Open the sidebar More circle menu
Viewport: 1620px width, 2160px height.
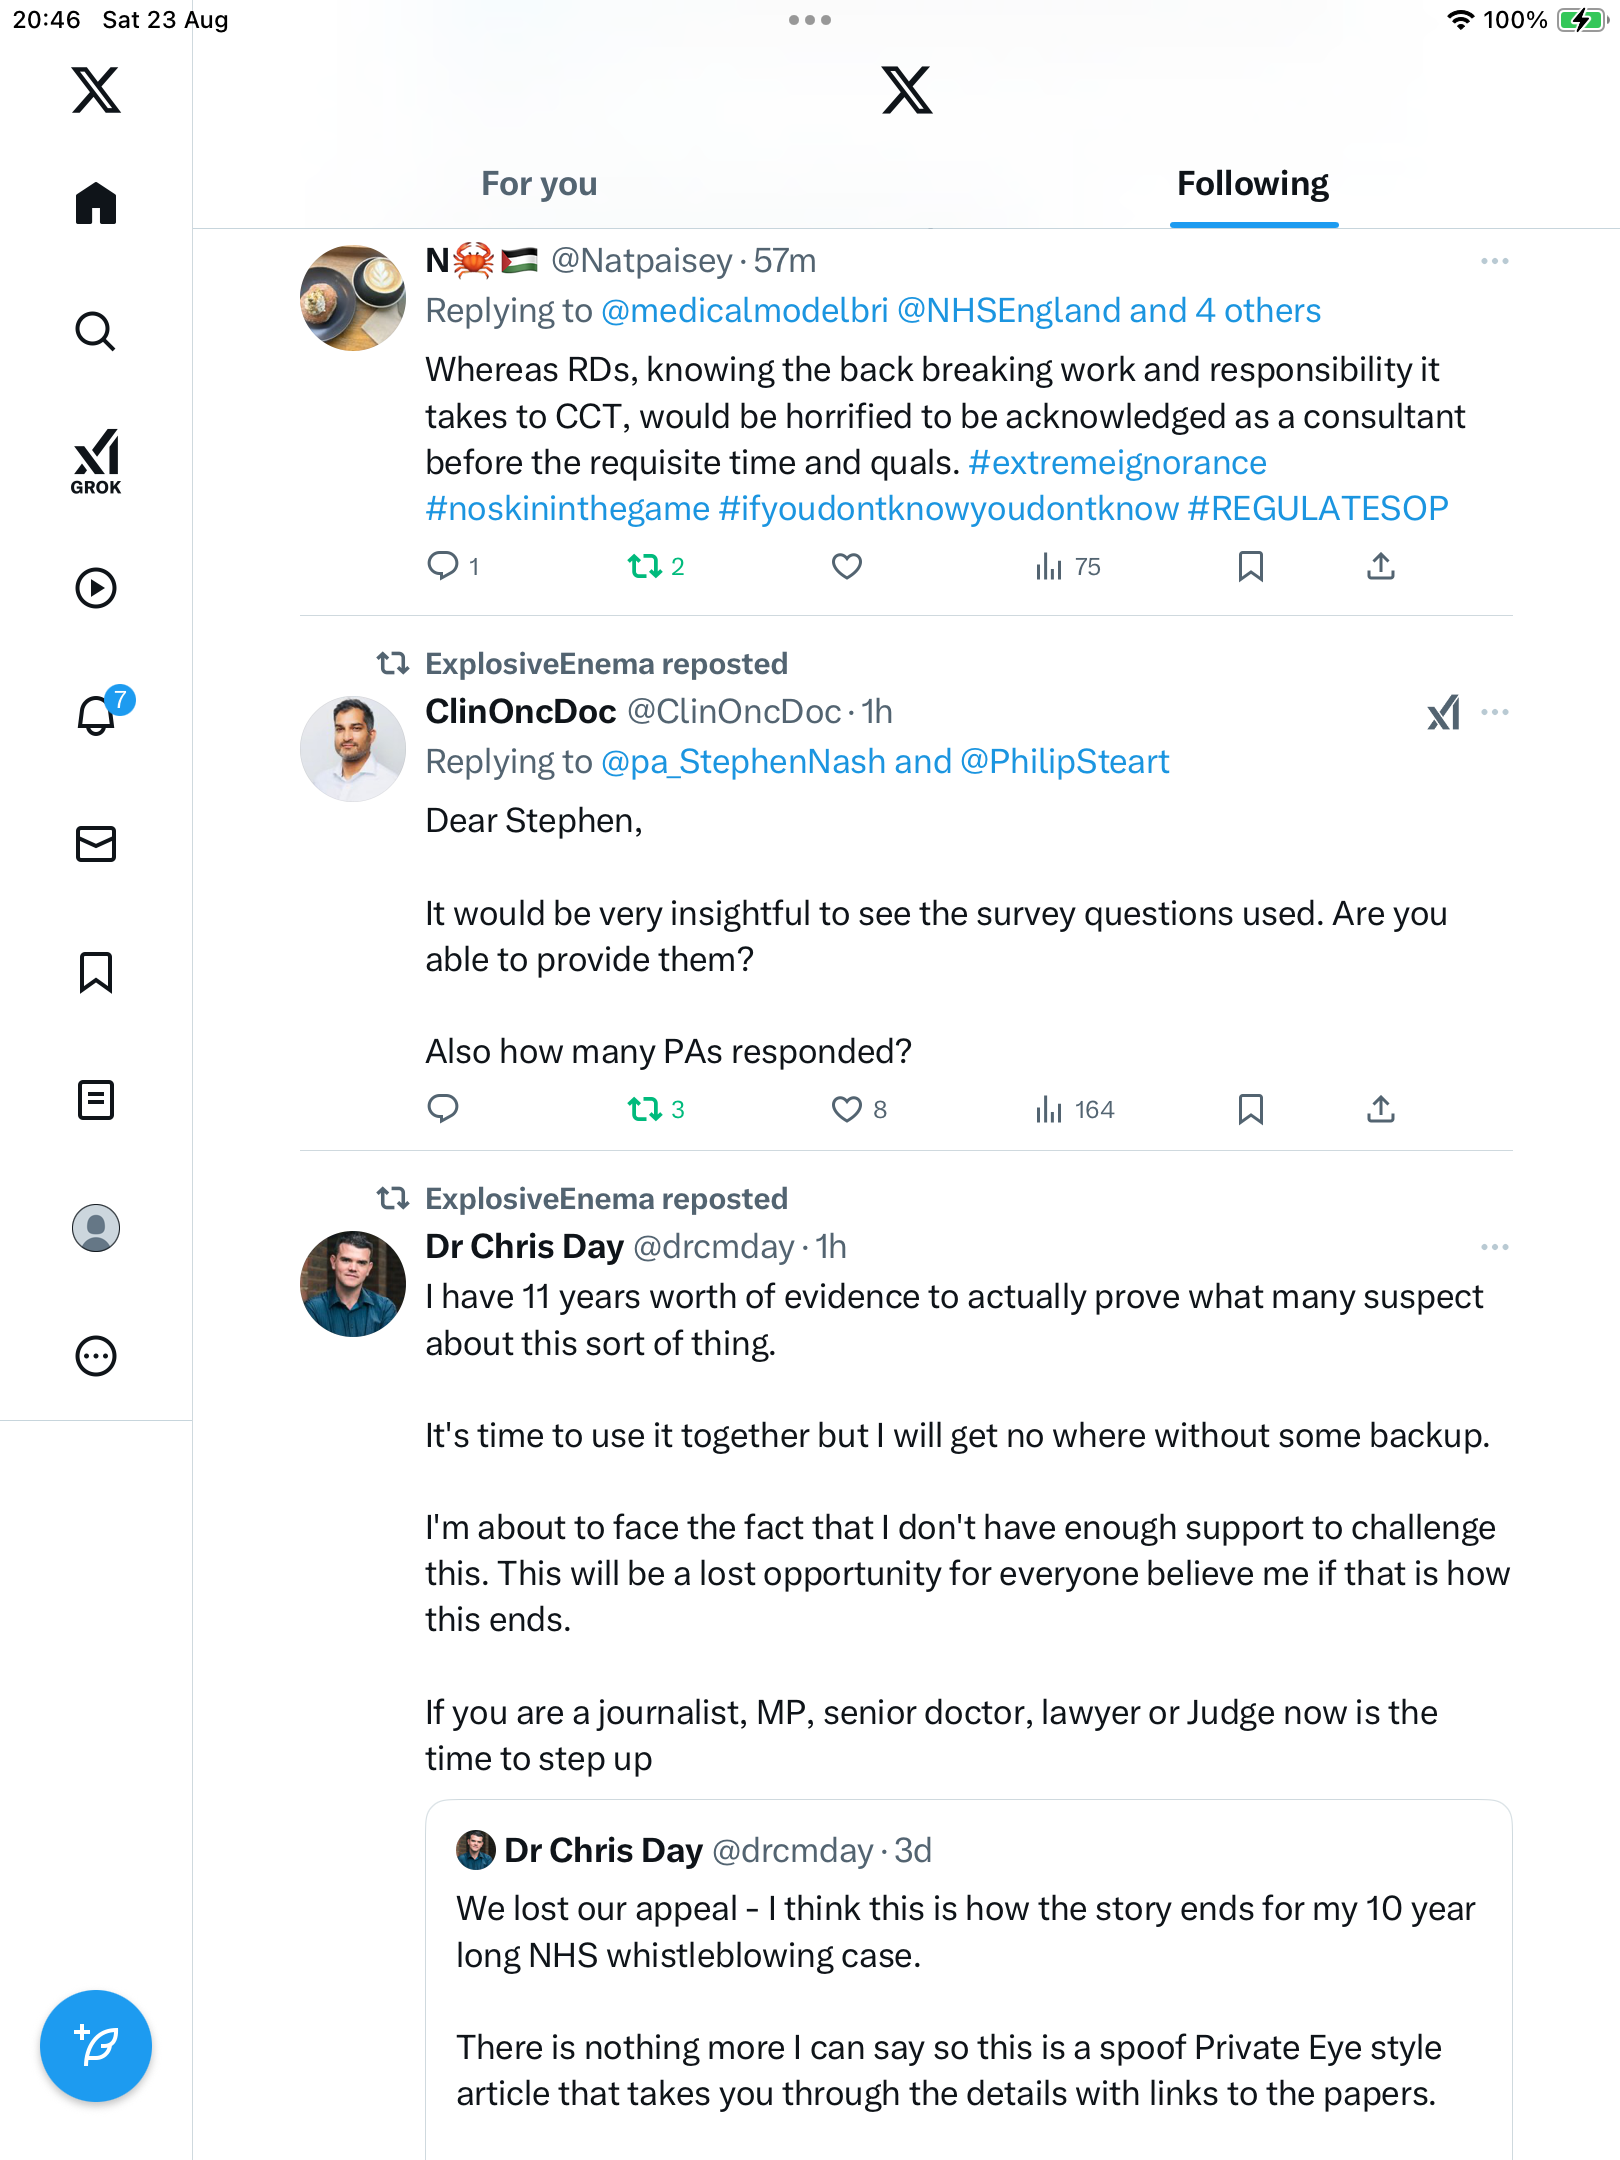pos(96,1356)
